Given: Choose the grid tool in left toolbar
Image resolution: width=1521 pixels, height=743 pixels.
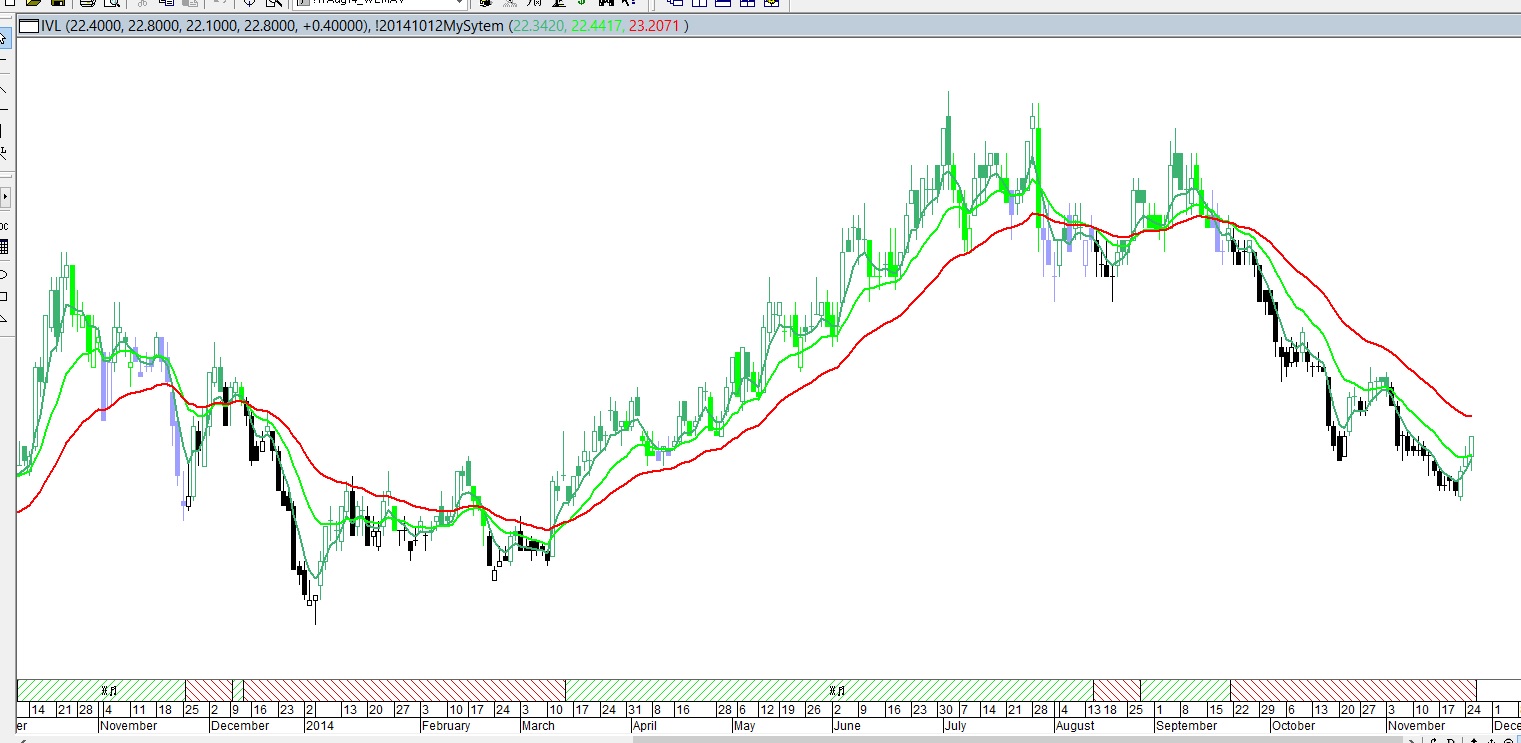Looking at the screenshot, I should click(4, 247).
